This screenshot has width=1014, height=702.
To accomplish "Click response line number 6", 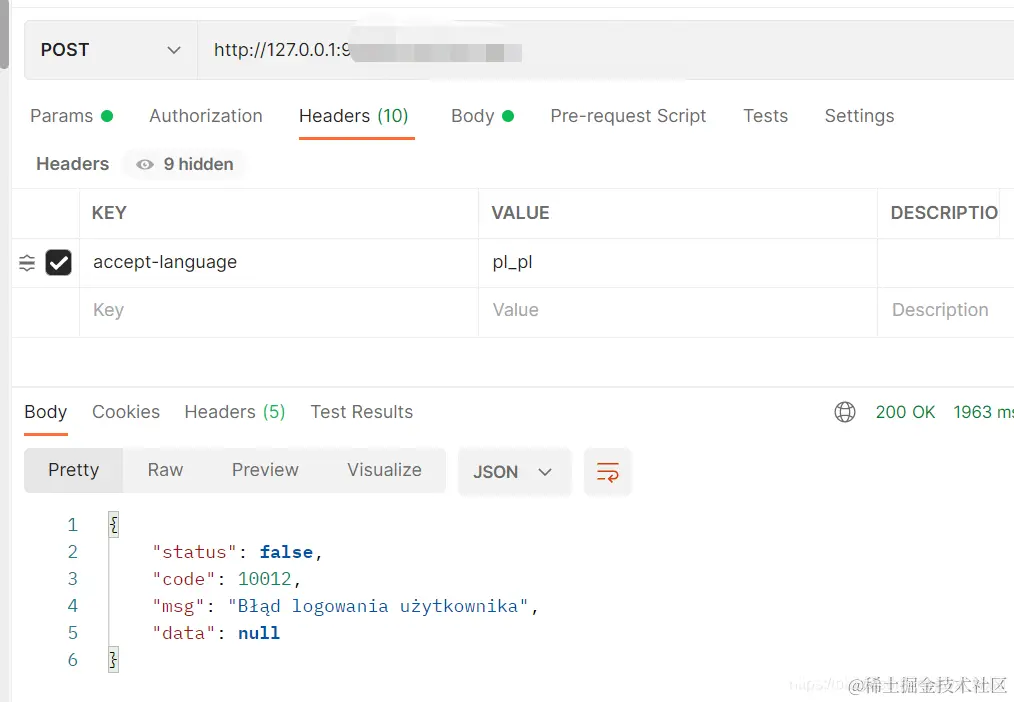I will tap(72, 660).
